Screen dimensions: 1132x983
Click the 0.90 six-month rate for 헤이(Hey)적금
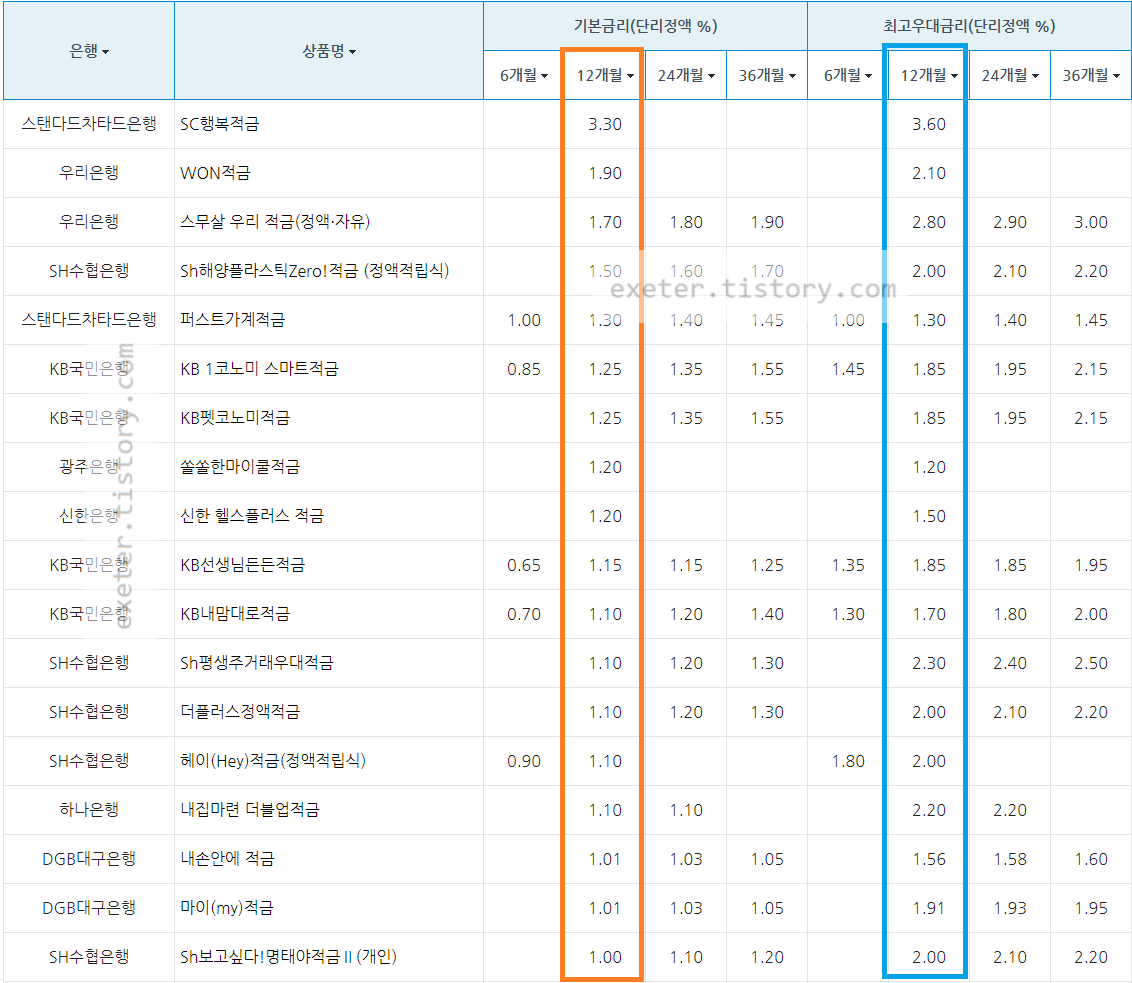(524, 761)
